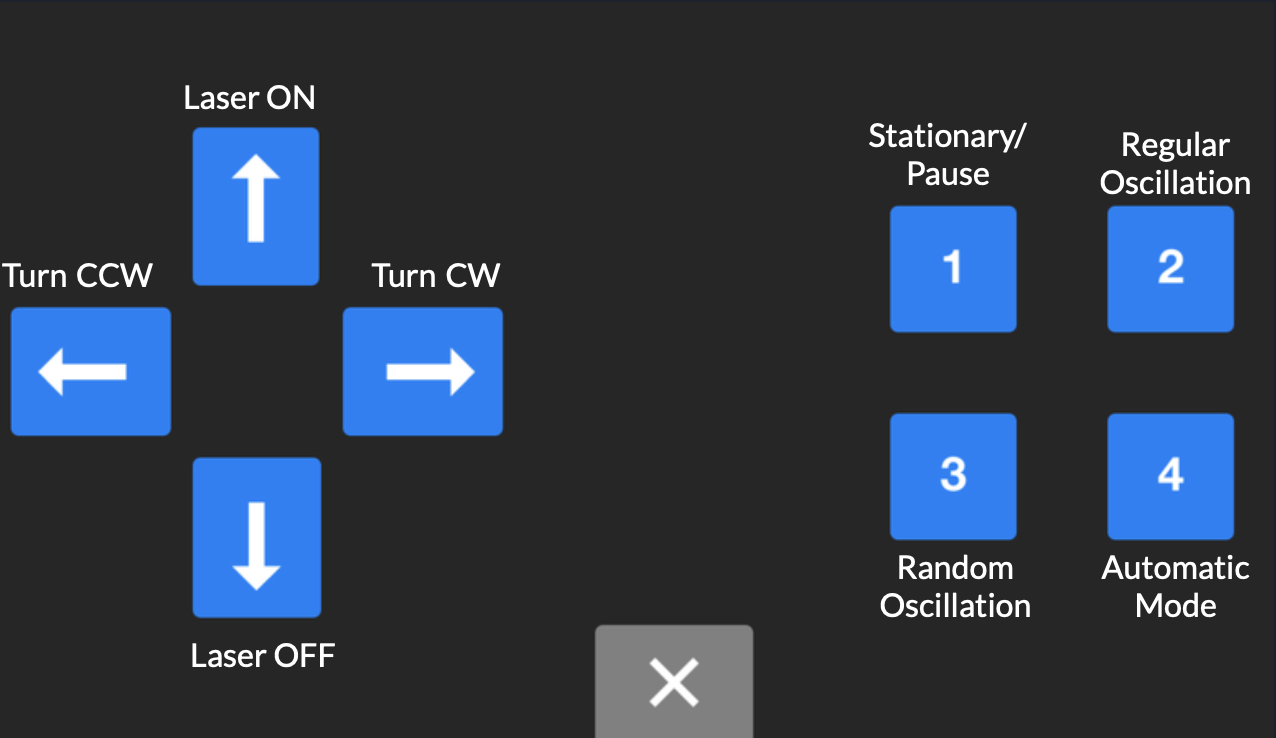This screenshot has width=1276, height=738.
Task: Tap the blue button numbered 1
Action: [x=953, y=268]
